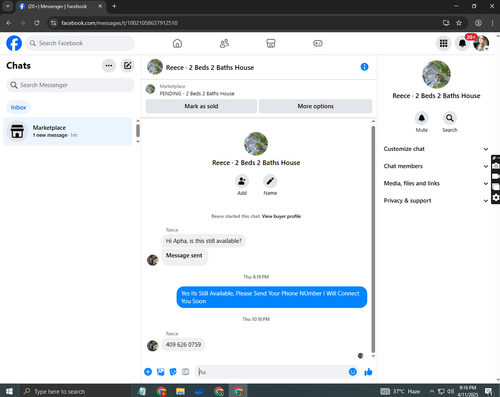
Task: Reload the page in the browser
Action: pos(37,23)
